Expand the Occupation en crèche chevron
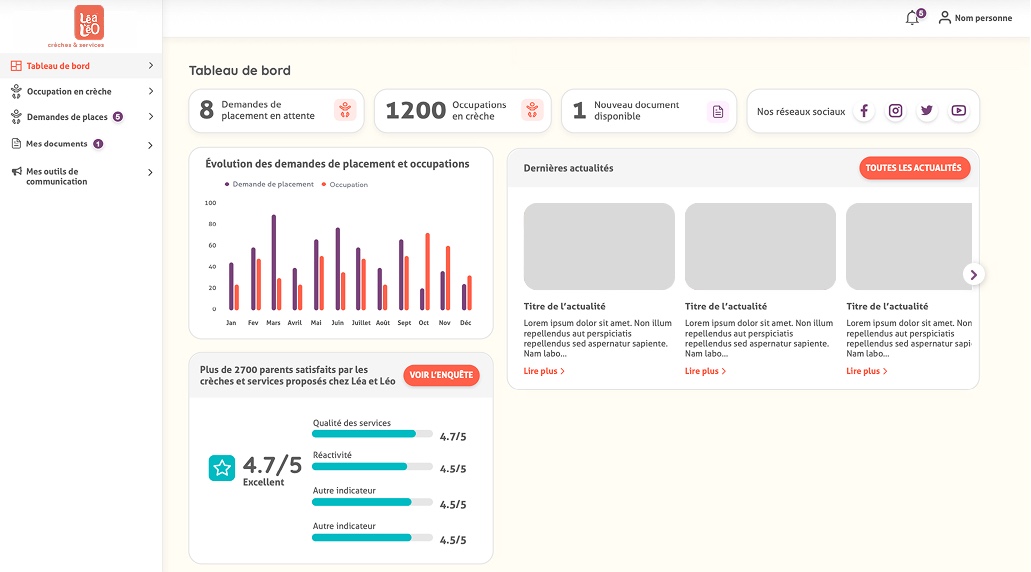The width and height of the screenshot is (1031, 572). [151, 91]
